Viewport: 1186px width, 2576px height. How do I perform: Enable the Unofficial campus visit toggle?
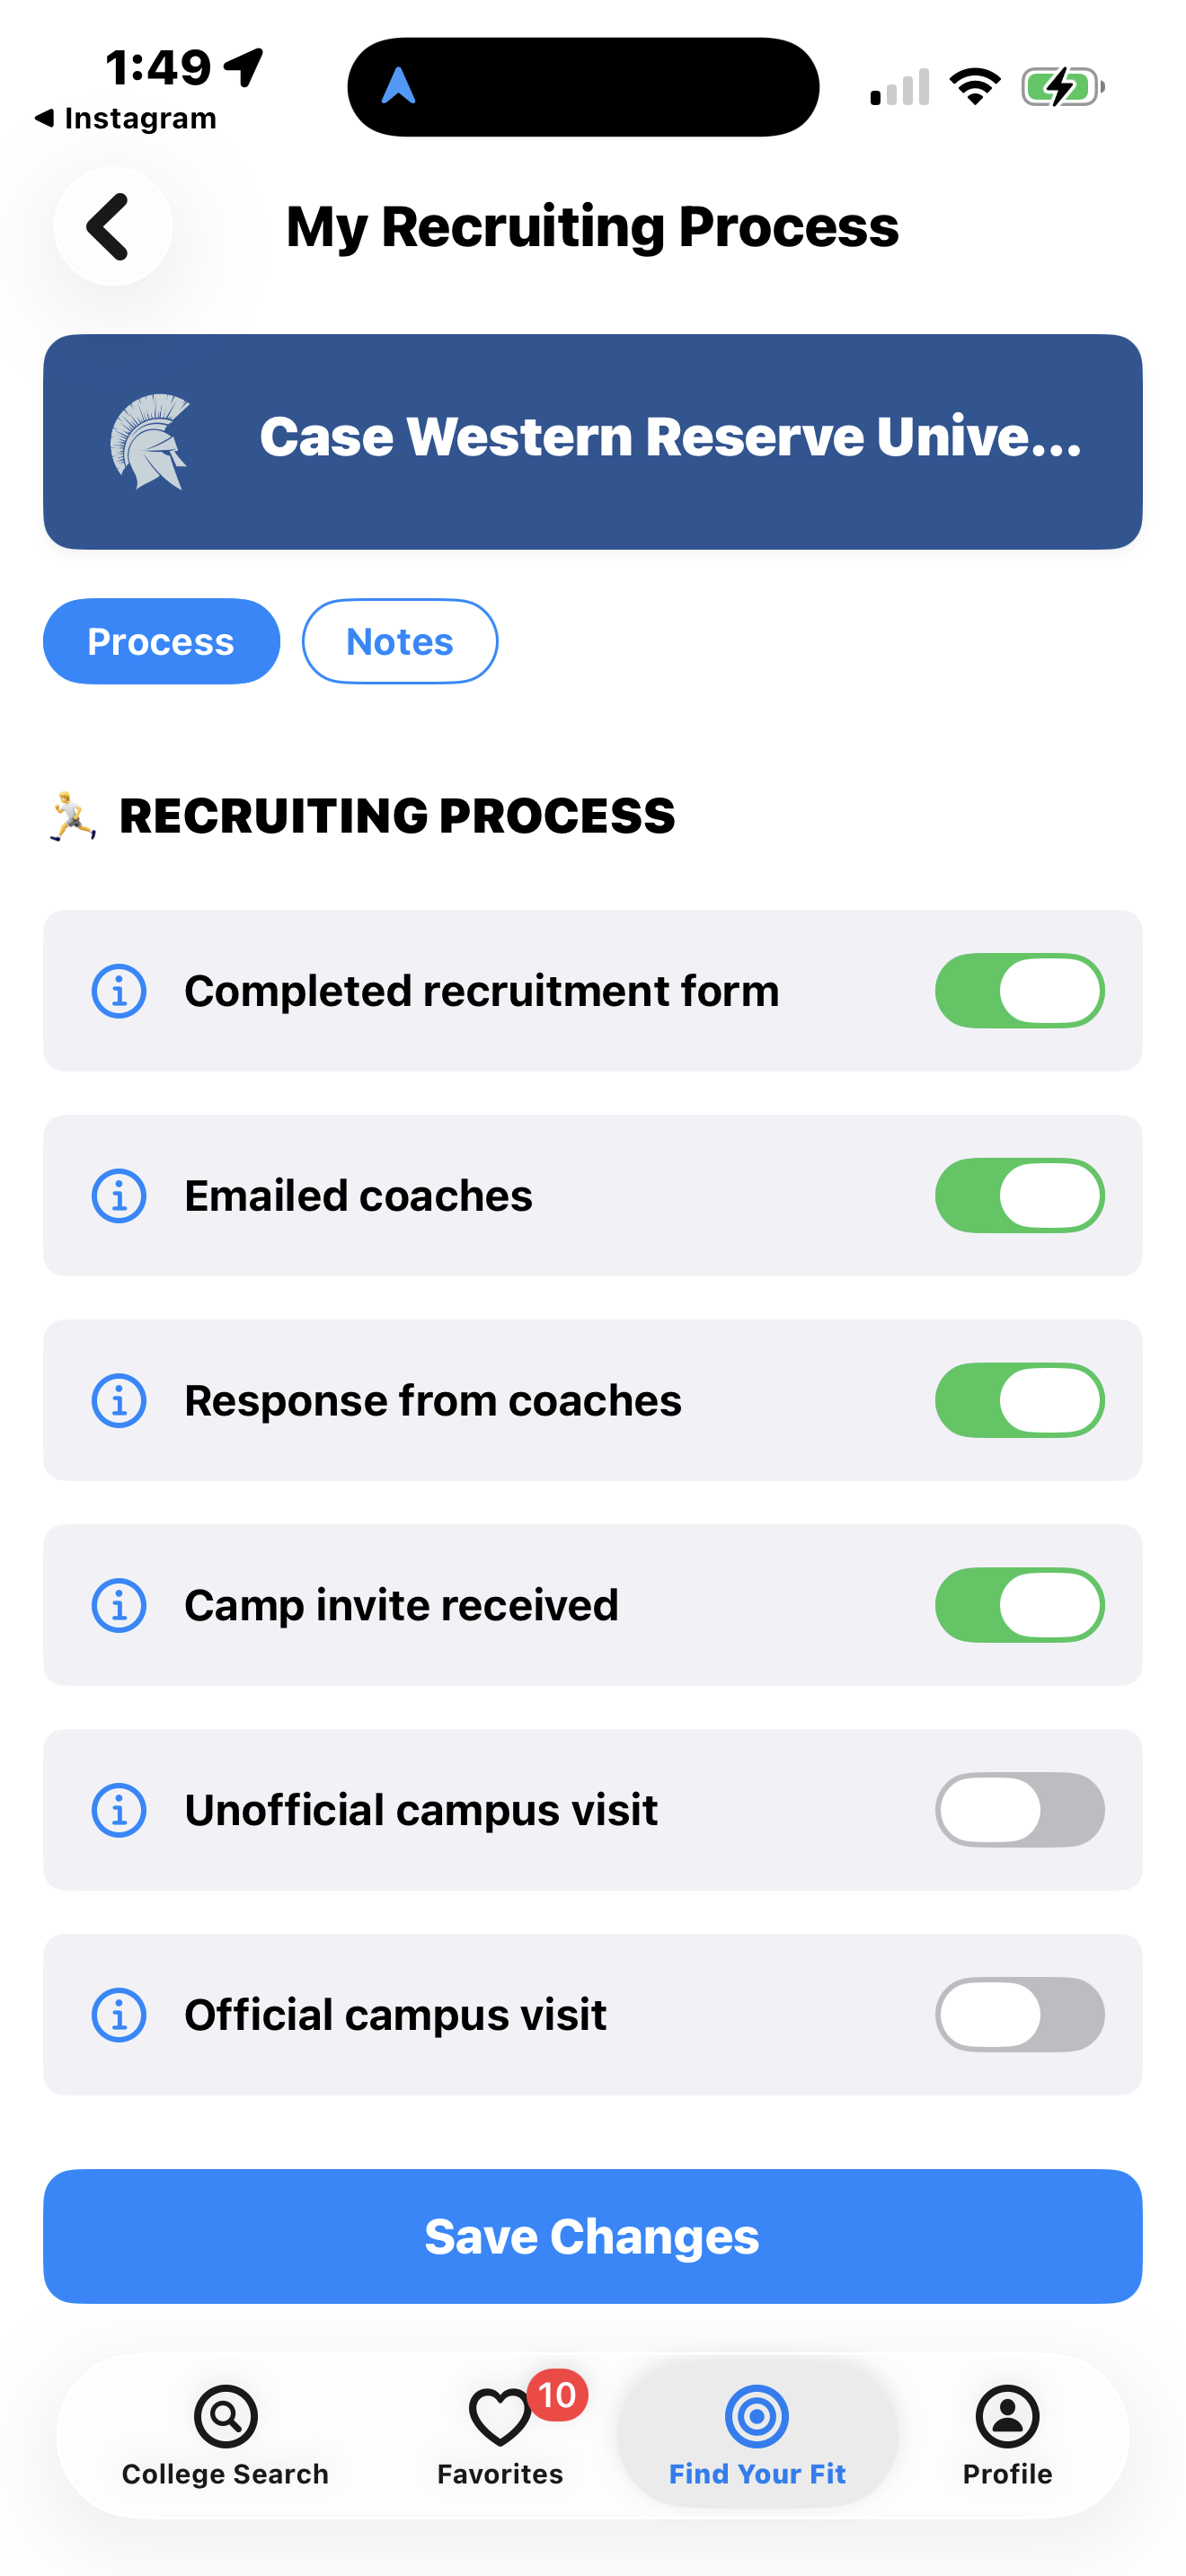(x=1019, y=1810)
